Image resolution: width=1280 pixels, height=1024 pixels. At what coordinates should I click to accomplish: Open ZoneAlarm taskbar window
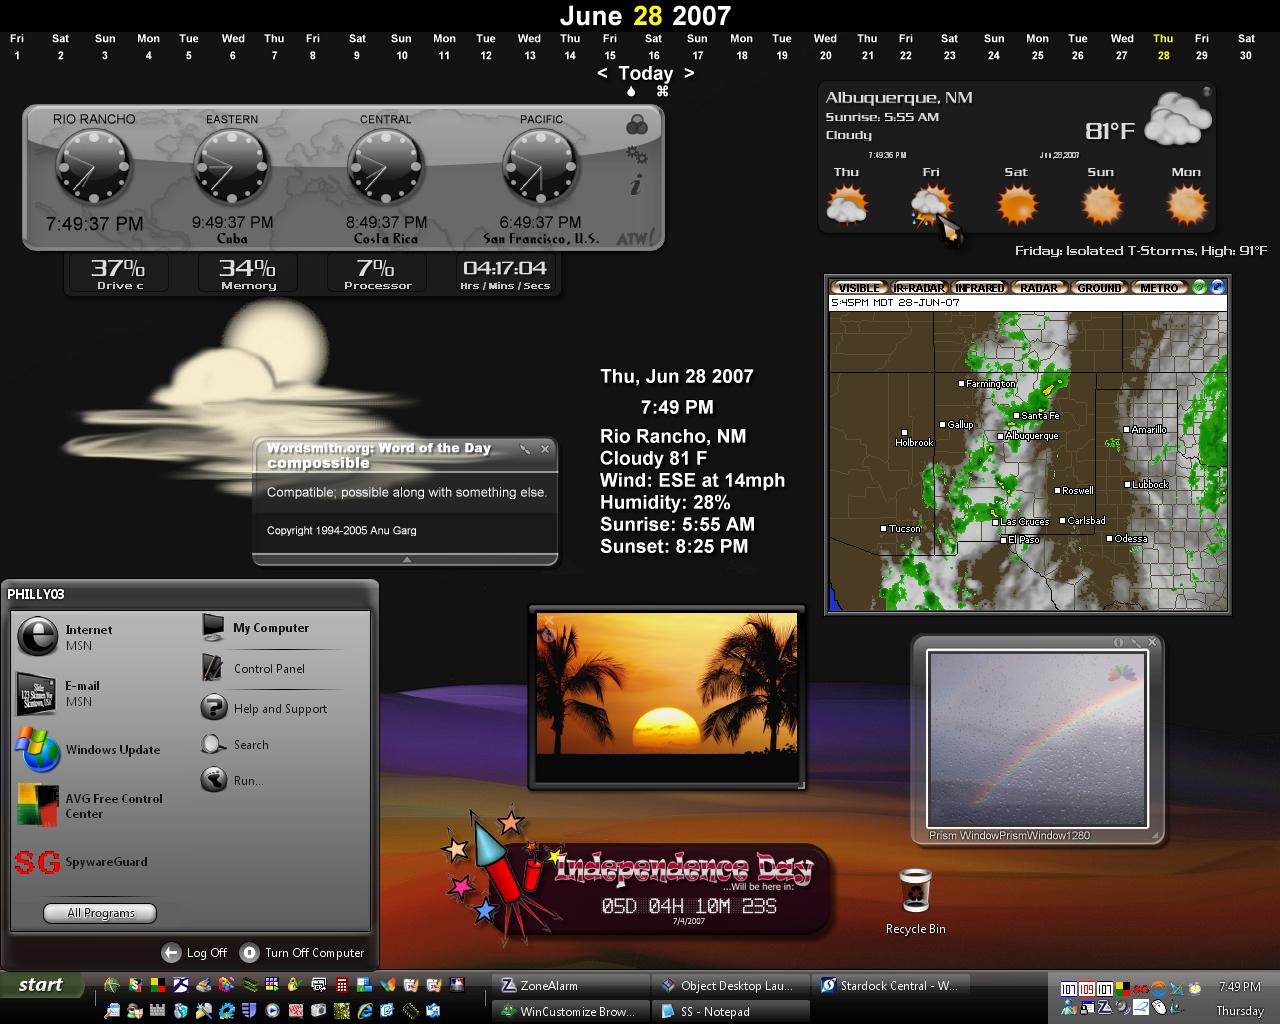pyautogui.click(x=571, y=985)
